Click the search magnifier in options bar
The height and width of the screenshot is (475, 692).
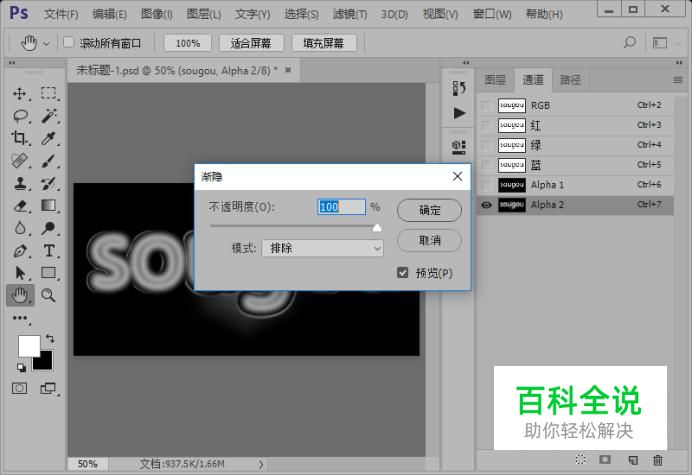629,42
